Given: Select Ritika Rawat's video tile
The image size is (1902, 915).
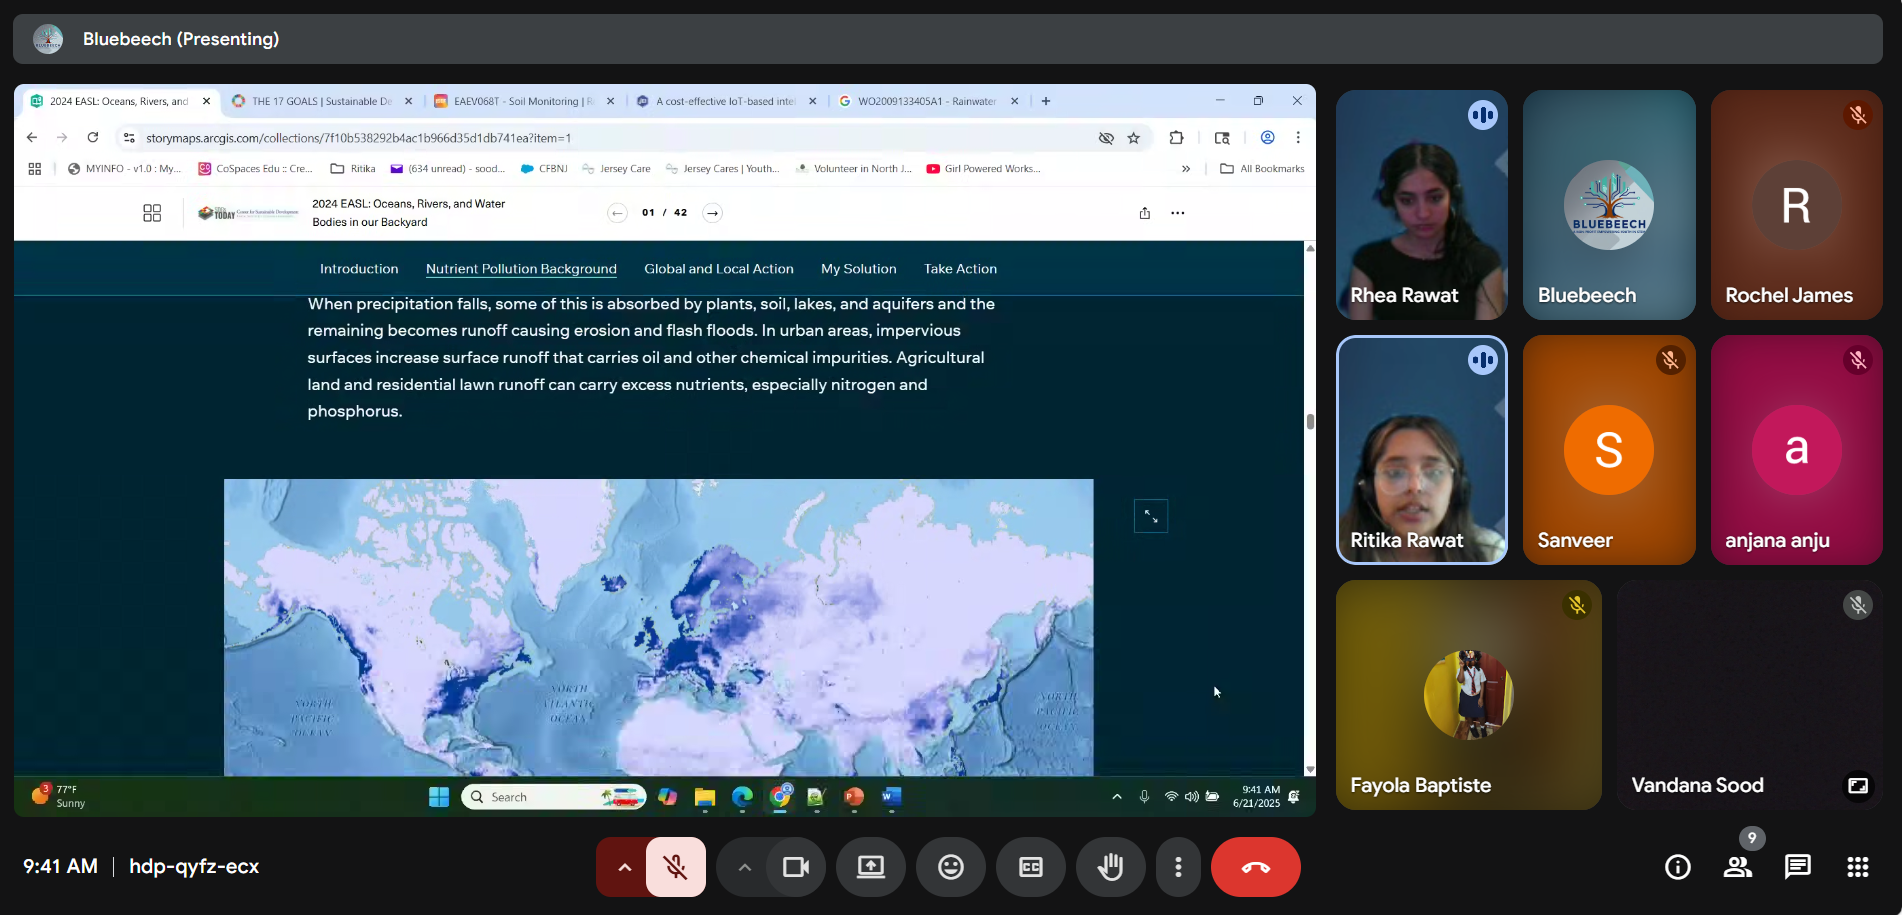Looking at the screenshot, I should 1421,450.
